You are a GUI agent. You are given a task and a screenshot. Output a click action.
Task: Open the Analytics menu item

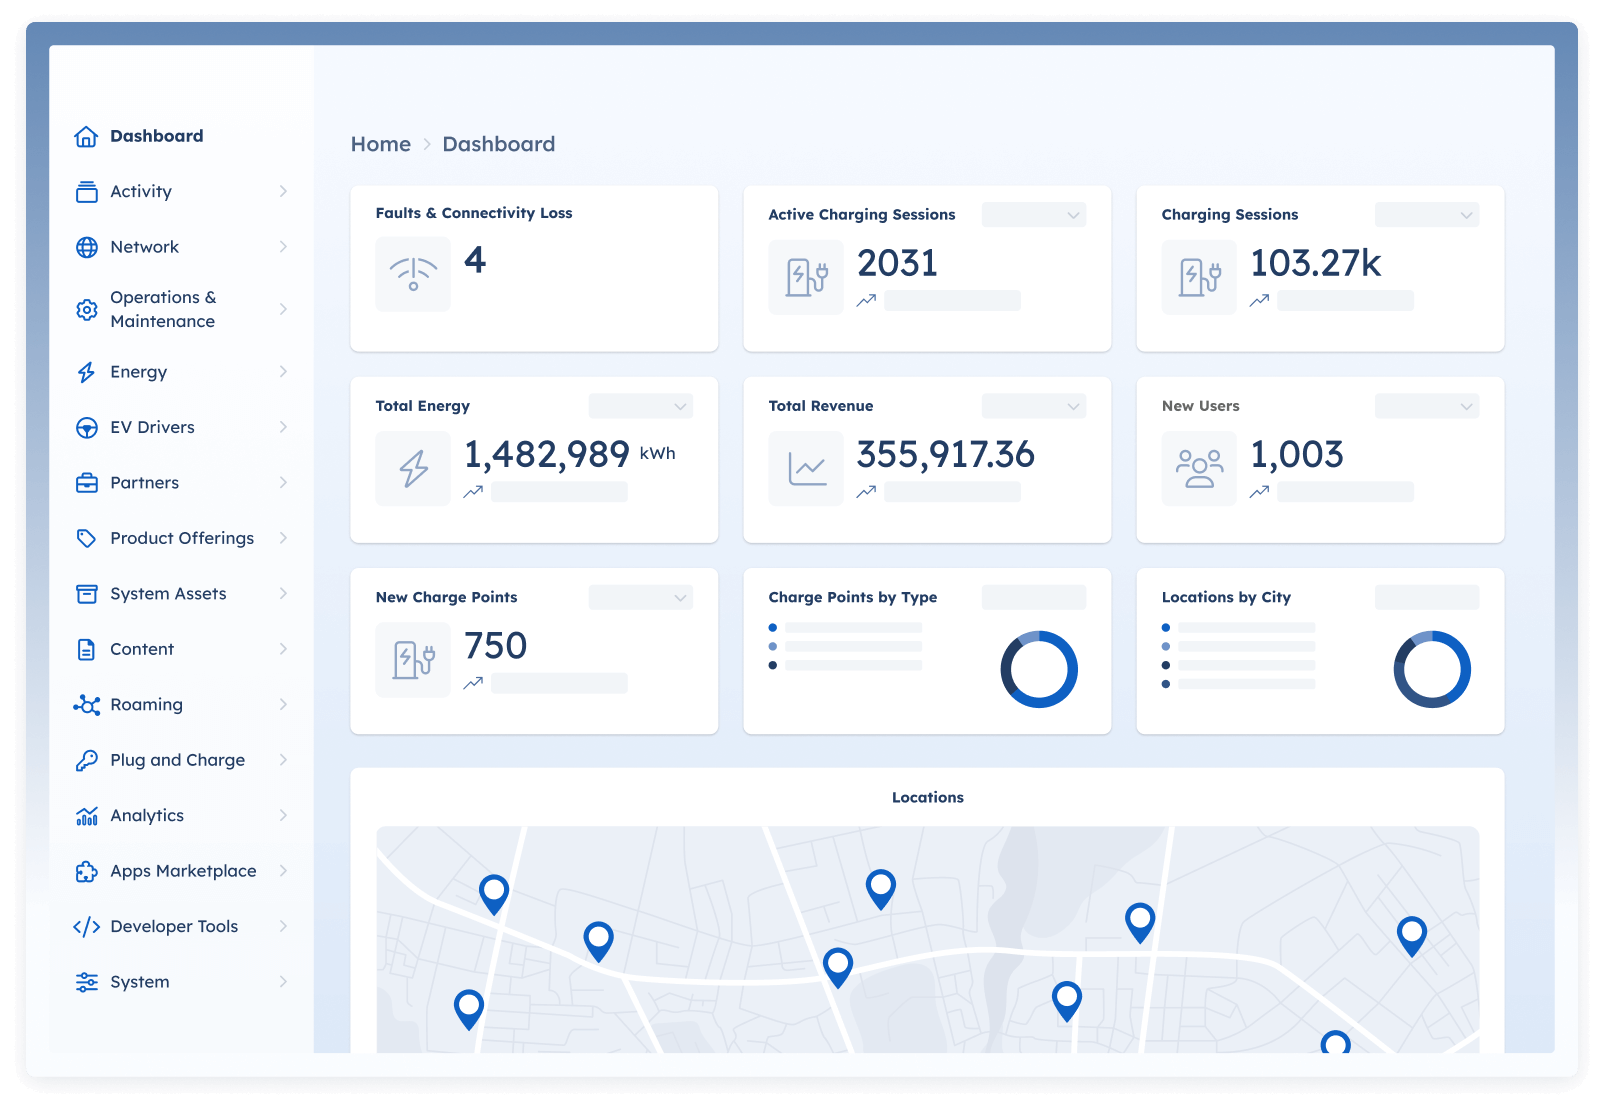147,816
